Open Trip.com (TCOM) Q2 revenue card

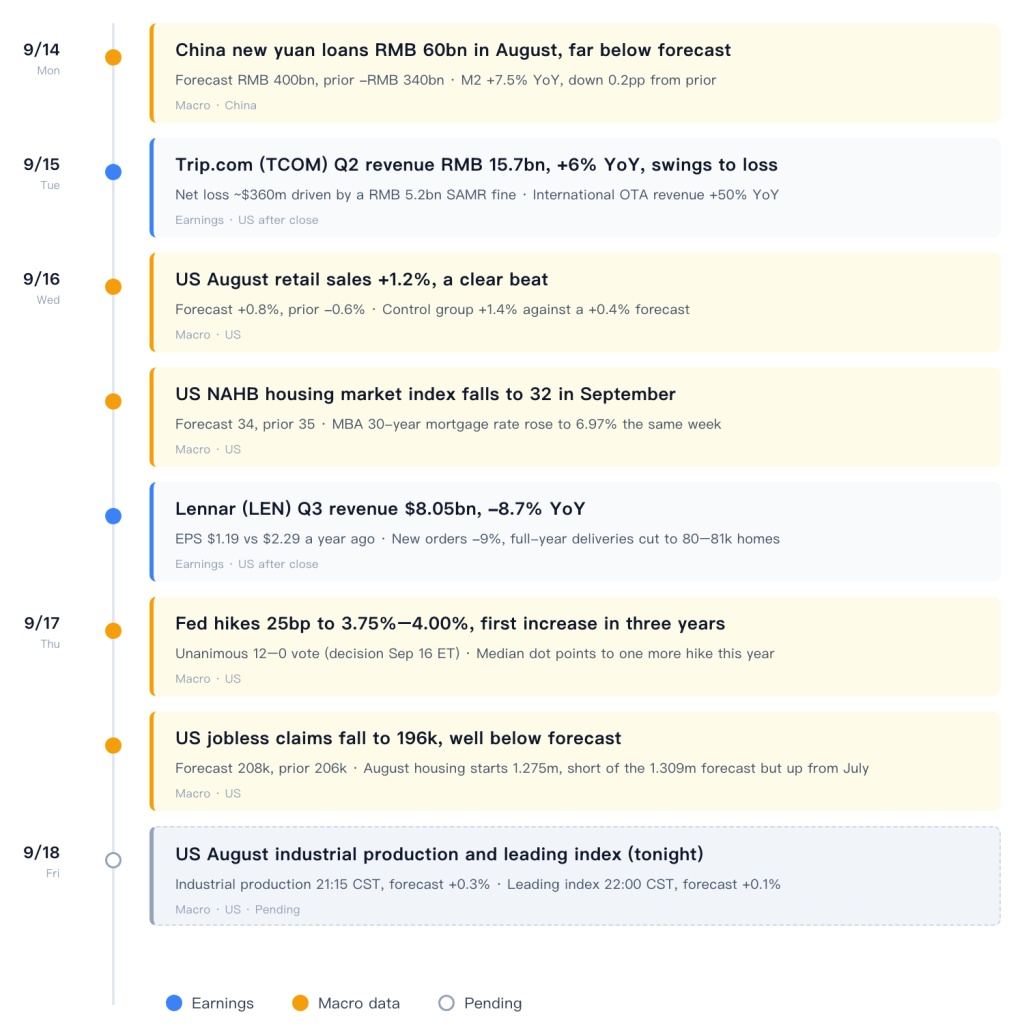(x=575, y=187)
